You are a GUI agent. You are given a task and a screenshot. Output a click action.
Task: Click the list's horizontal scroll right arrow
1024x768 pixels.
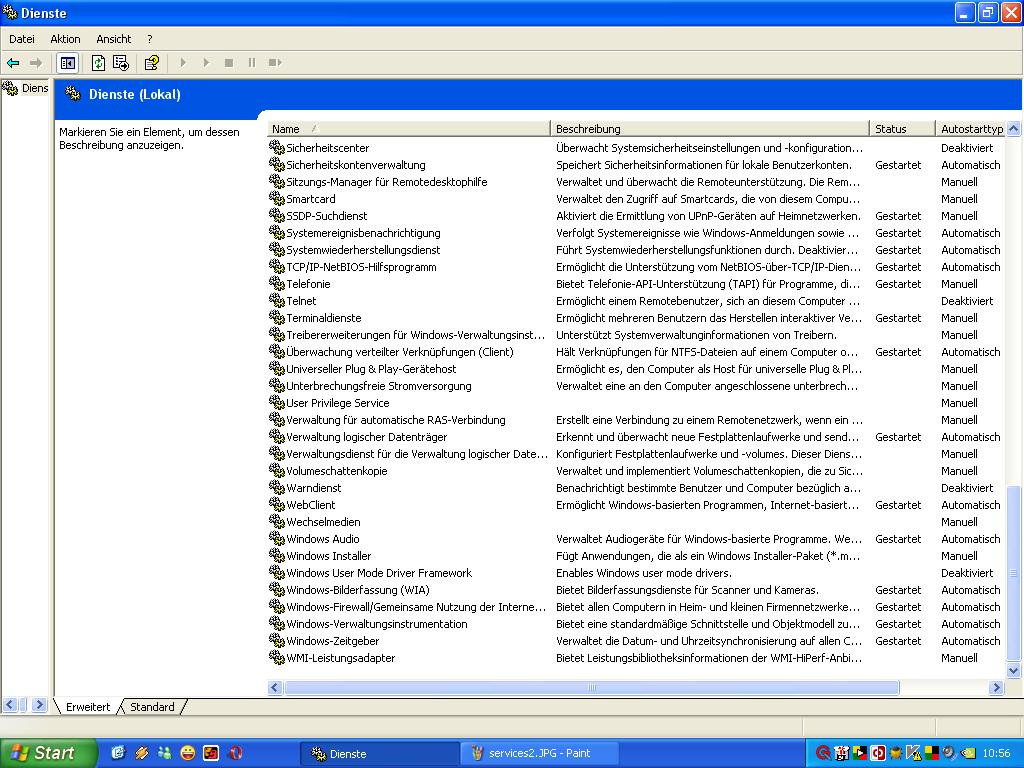(x=996, y=687)
